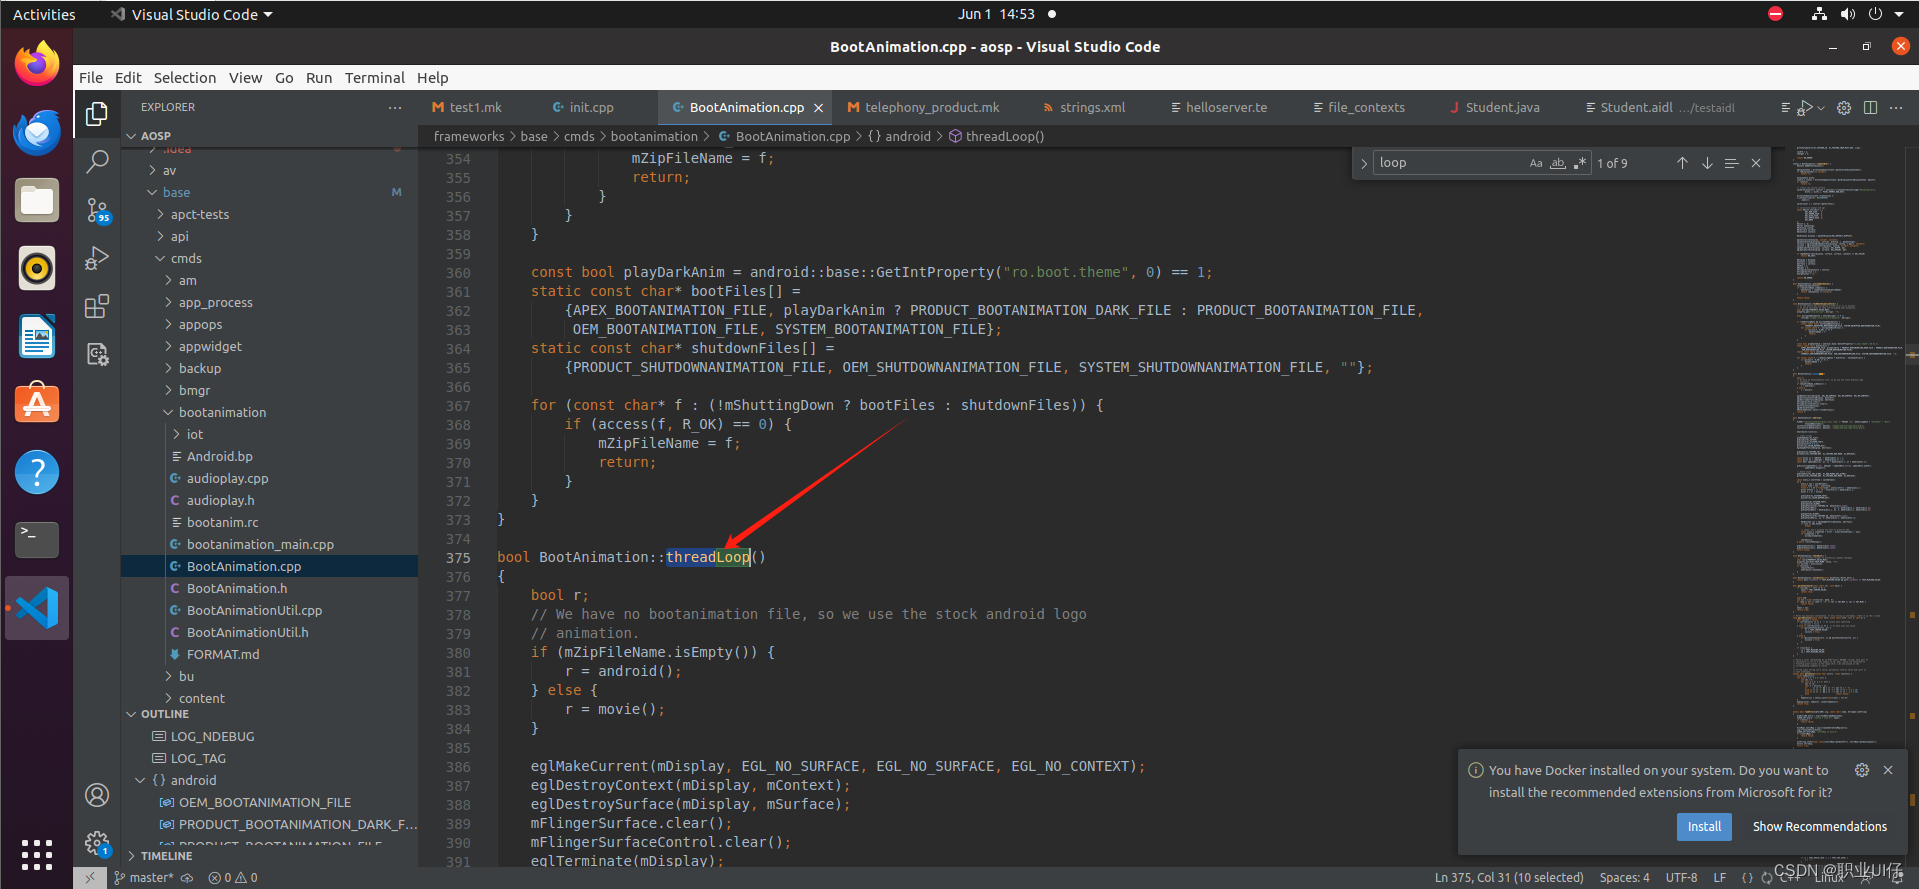Open the Terminal menu

[x=375, y=77]
